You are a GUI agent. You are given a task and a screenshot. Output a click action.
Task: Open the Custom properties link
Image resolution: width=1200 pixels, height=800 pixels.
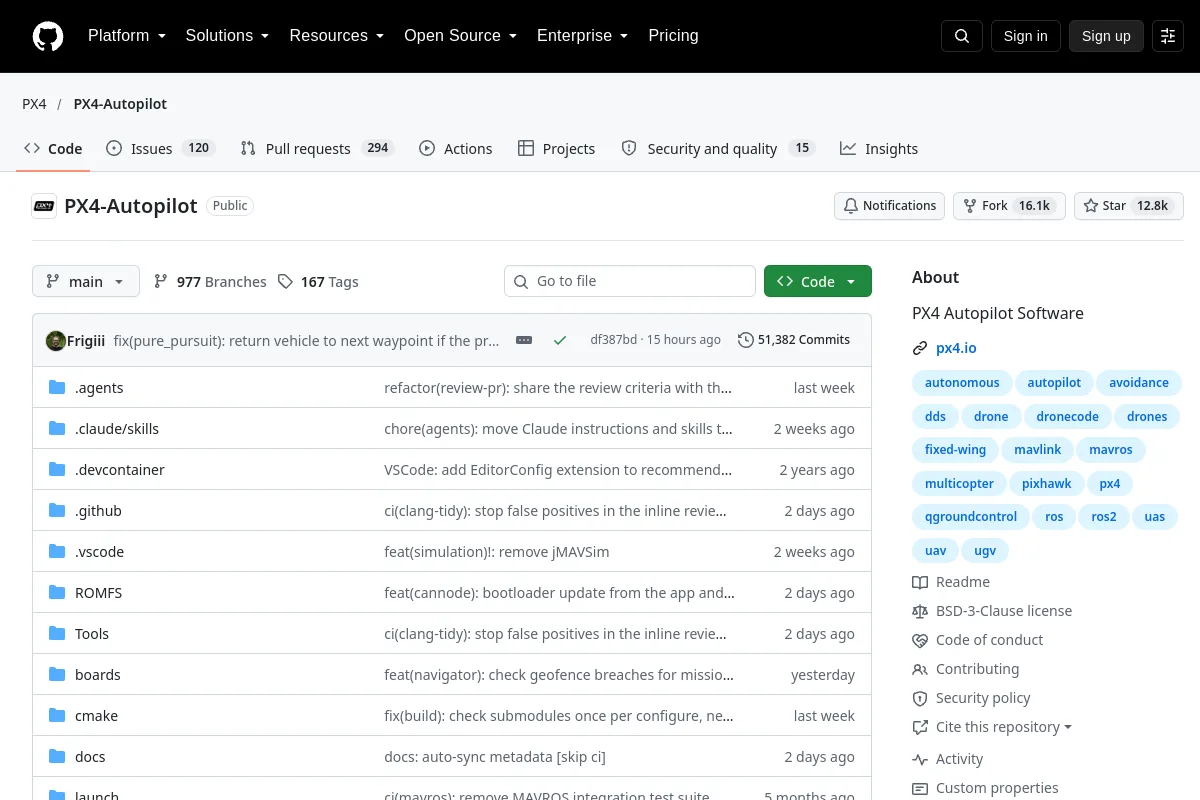point(997,788)
